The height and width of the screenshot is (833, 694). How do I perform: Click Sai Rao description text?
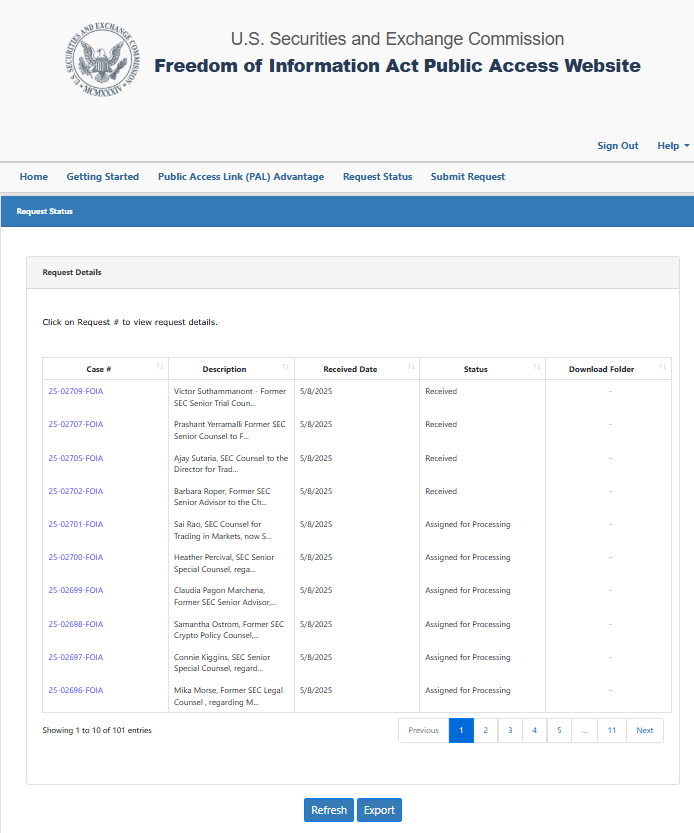pos(222,530)
